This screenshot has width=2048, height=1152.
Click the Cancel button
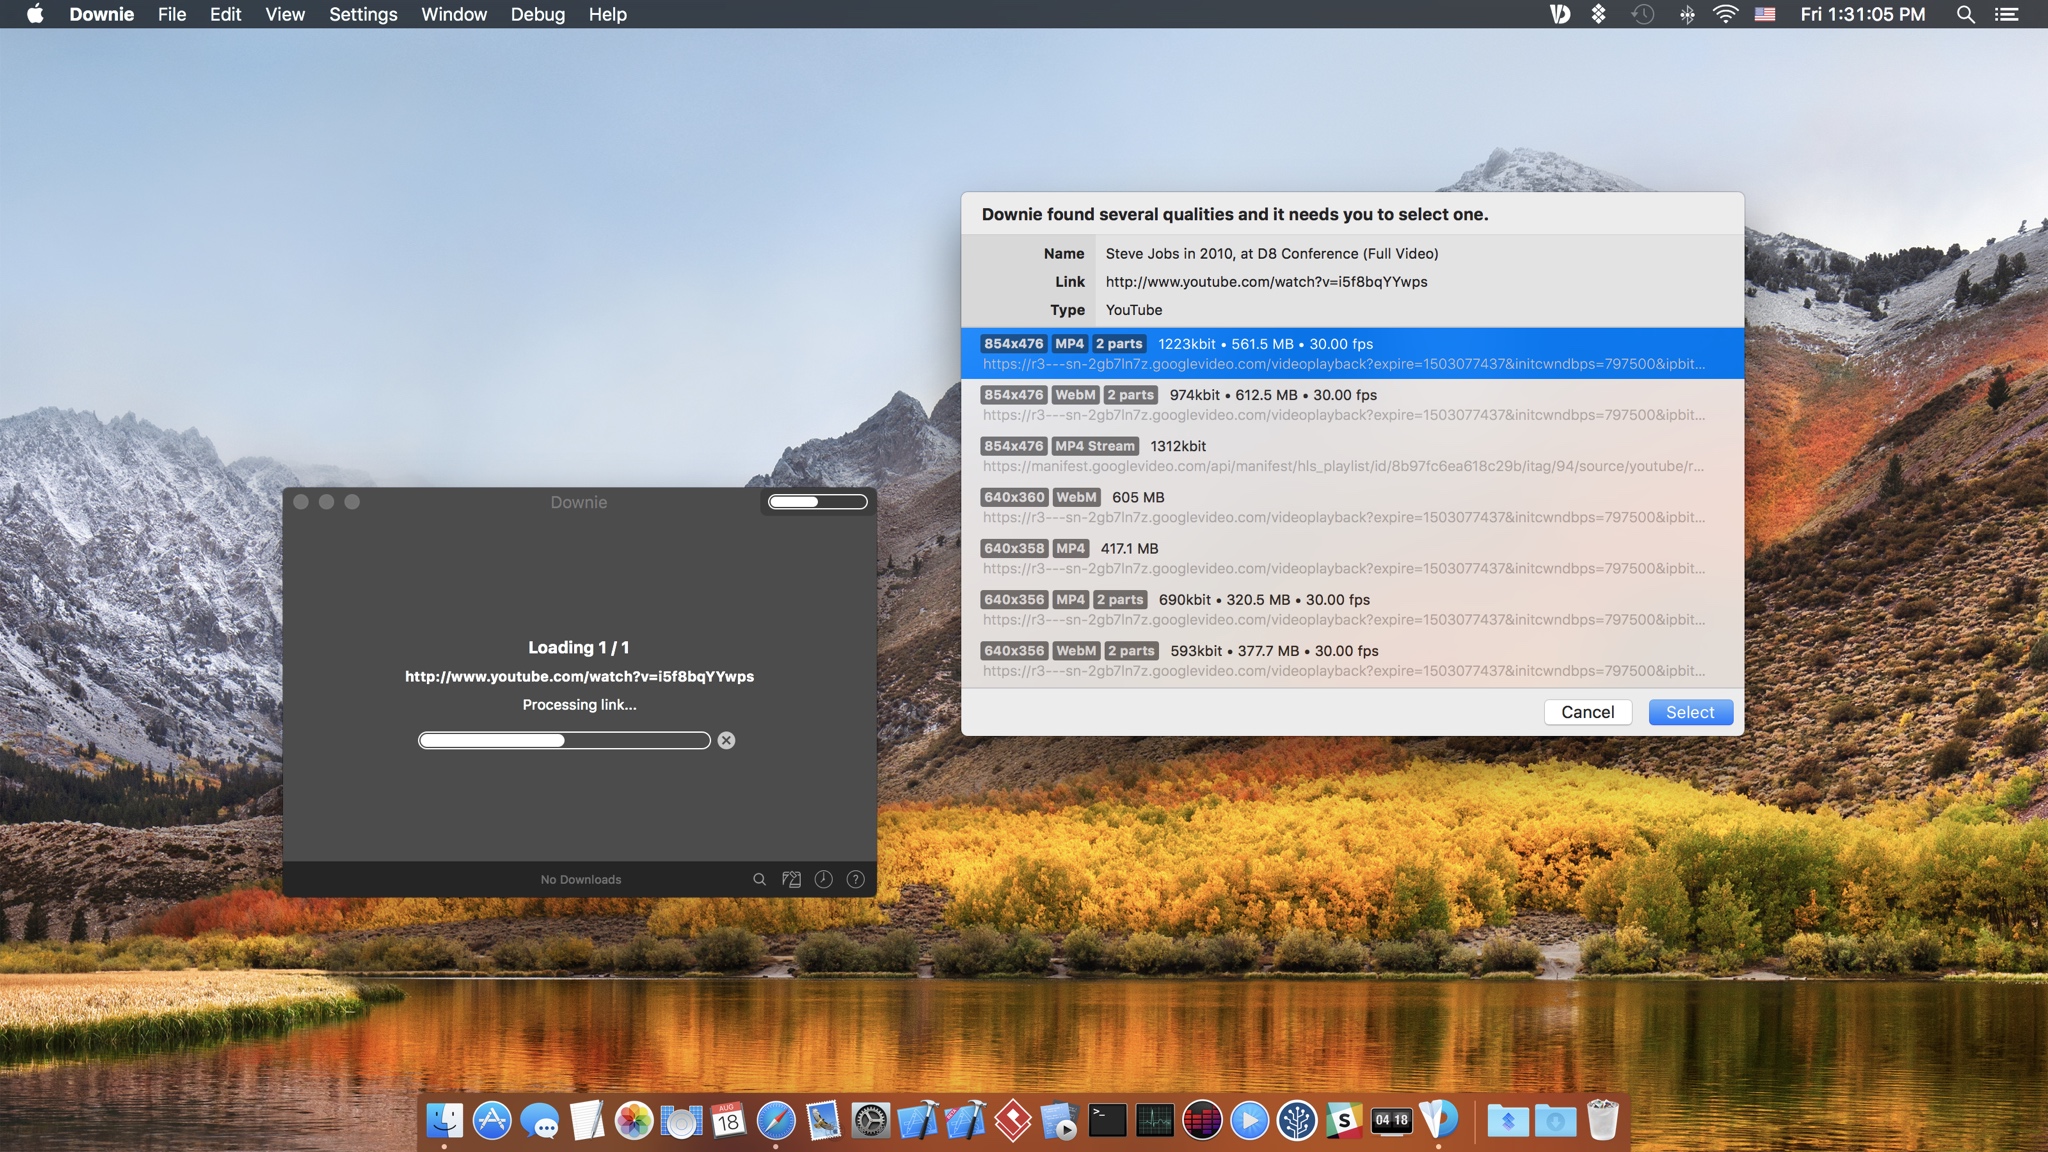tap(1587, 712)
